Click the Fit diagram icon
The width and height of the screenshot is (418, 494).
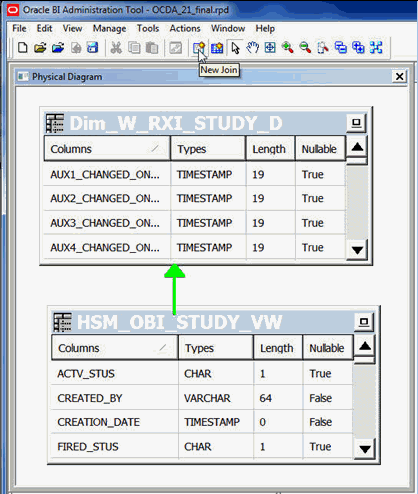(270, 48)
